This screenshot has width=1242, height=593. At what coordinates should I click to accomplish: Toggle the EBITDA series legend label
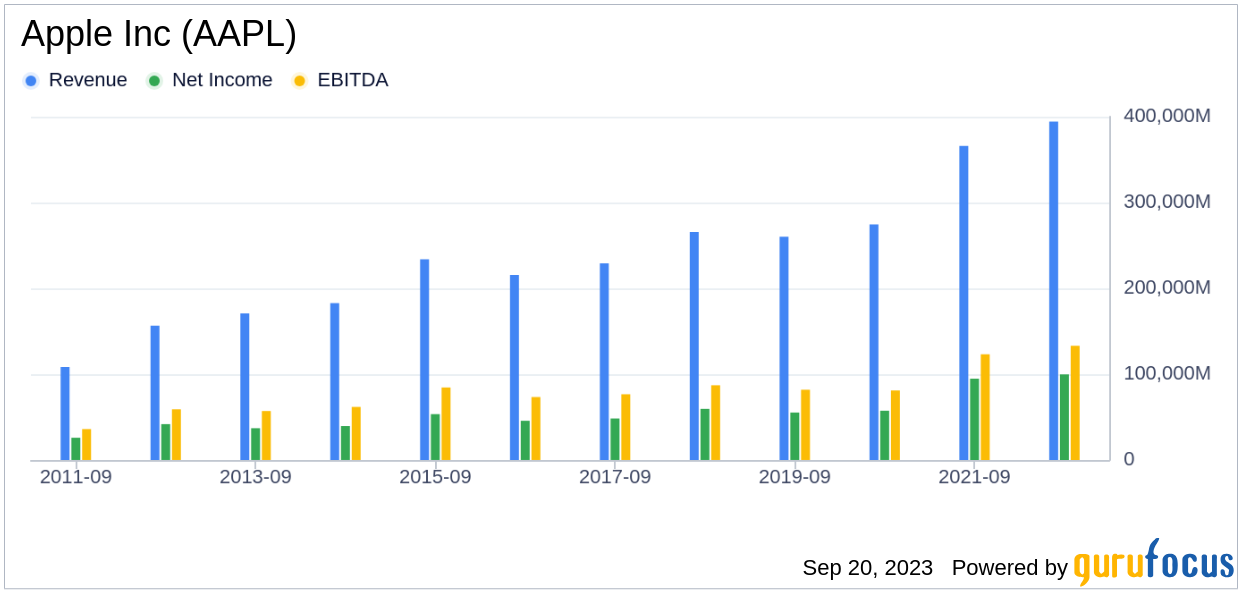[353, 80]
